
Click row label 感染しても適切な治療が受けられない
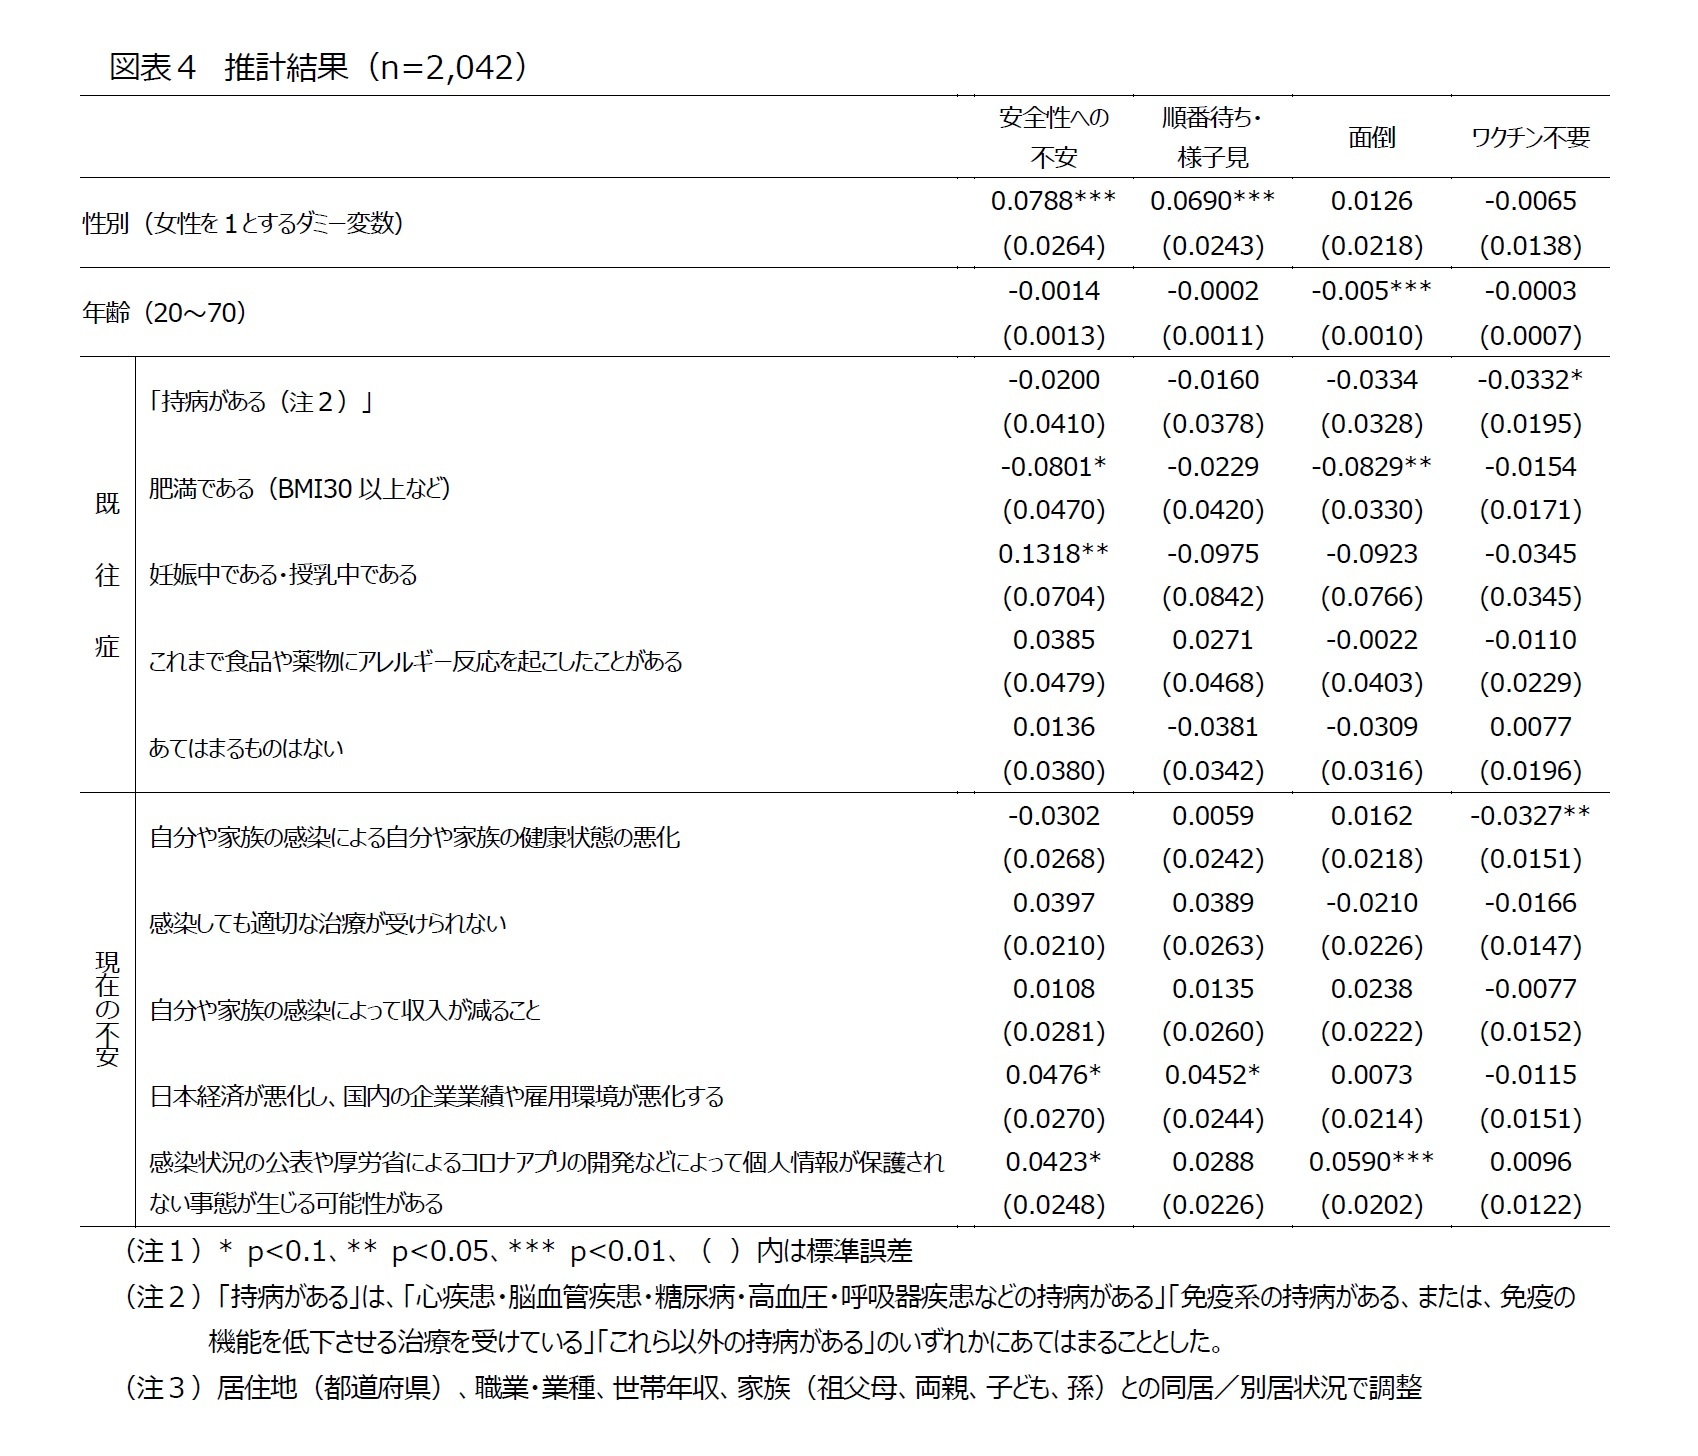click(327, 923)
